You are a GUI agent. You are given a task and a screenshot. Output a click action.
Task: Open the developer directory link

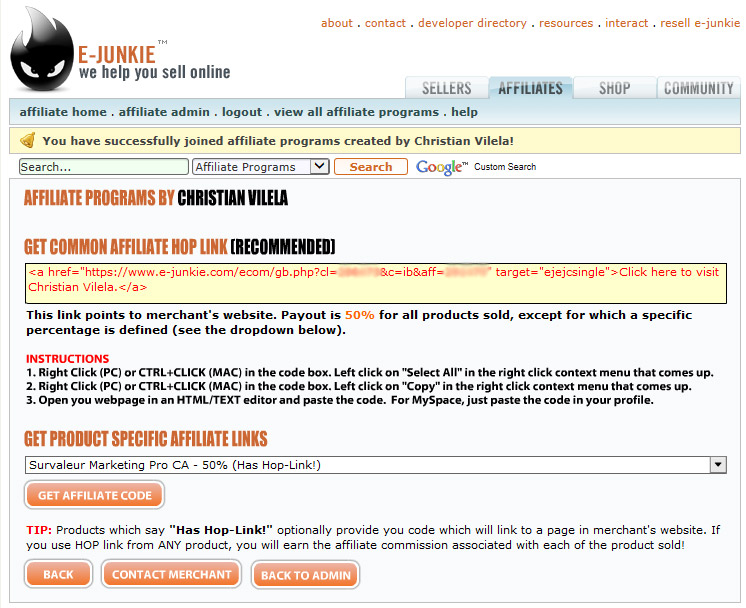coord(472,23)
